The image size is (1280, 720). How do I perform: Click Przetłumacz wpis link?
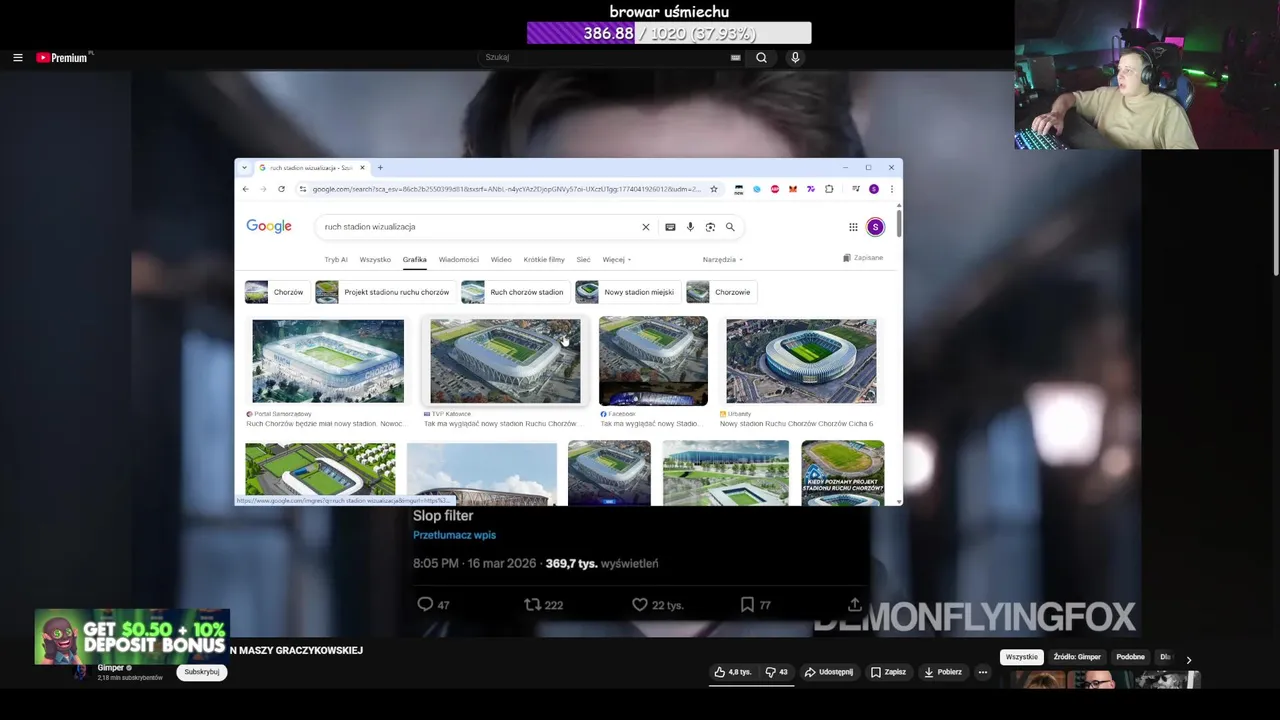[454, 535]
